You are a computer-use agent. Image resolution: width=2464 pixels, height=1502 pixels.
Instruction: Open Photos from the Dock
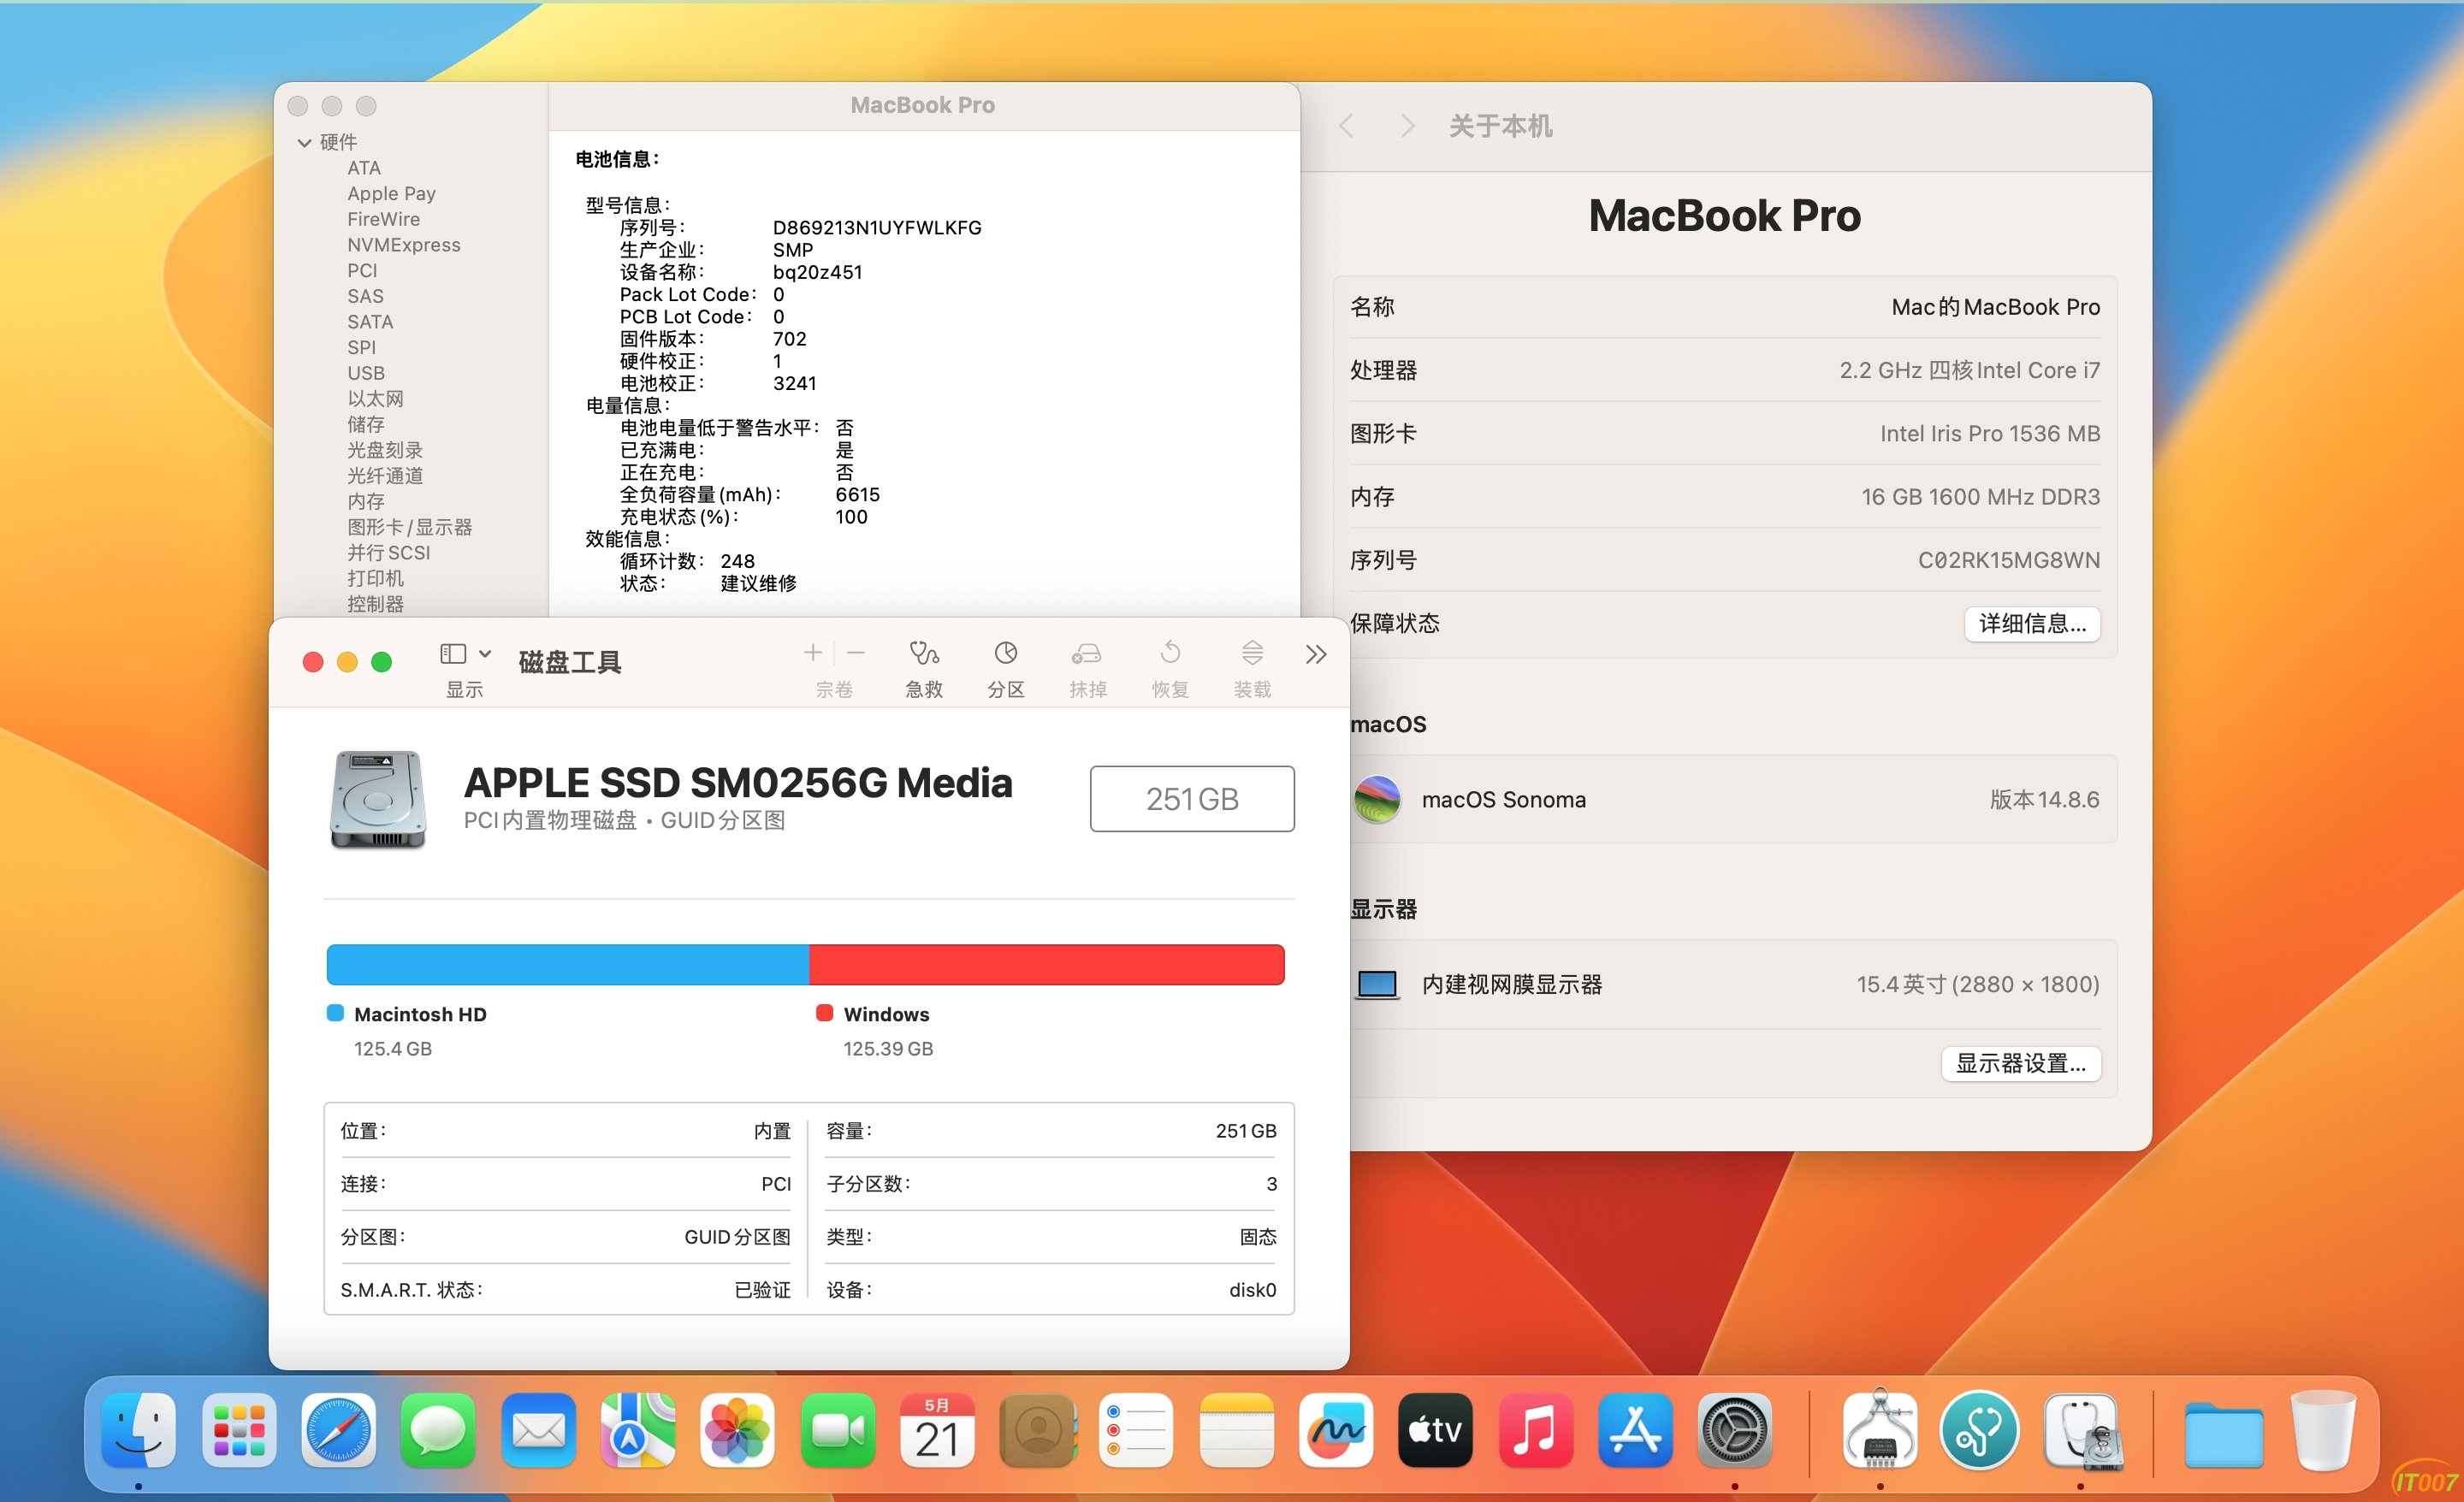[x=737, y=1430]
